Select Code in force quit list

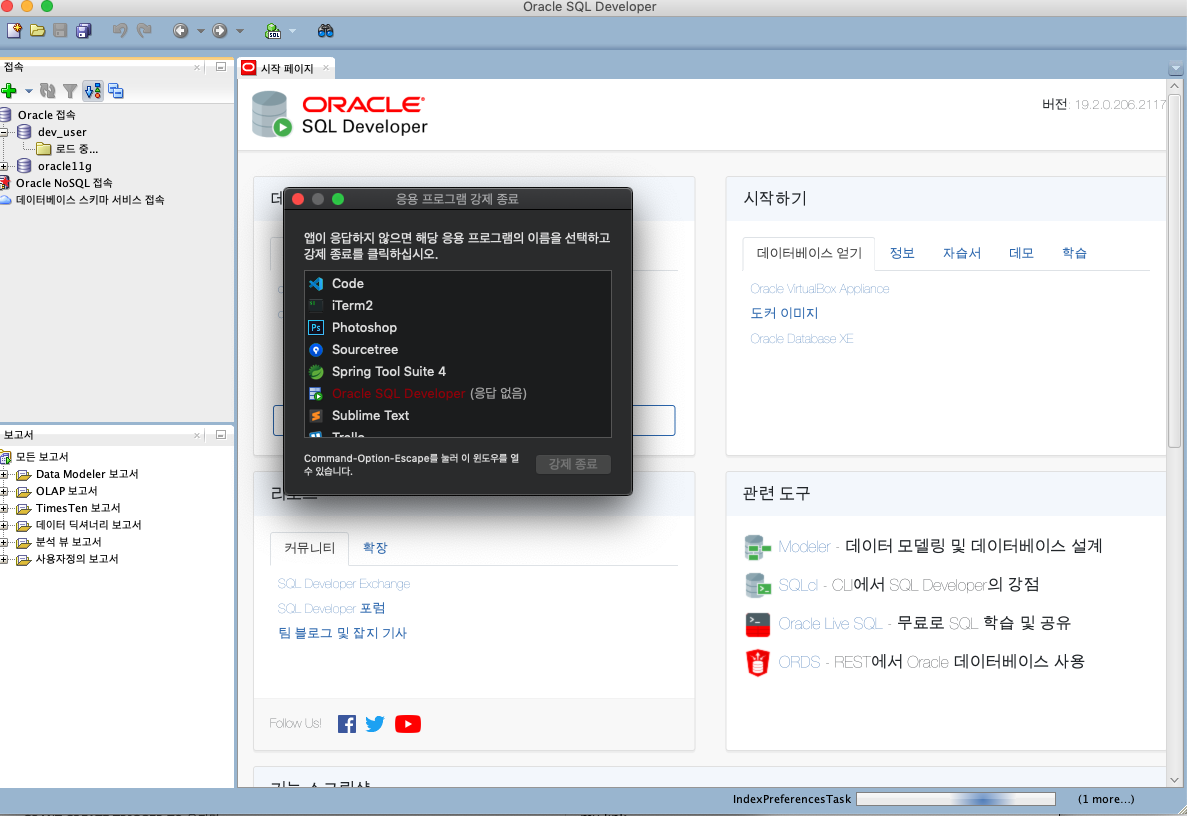pos(458,283)
